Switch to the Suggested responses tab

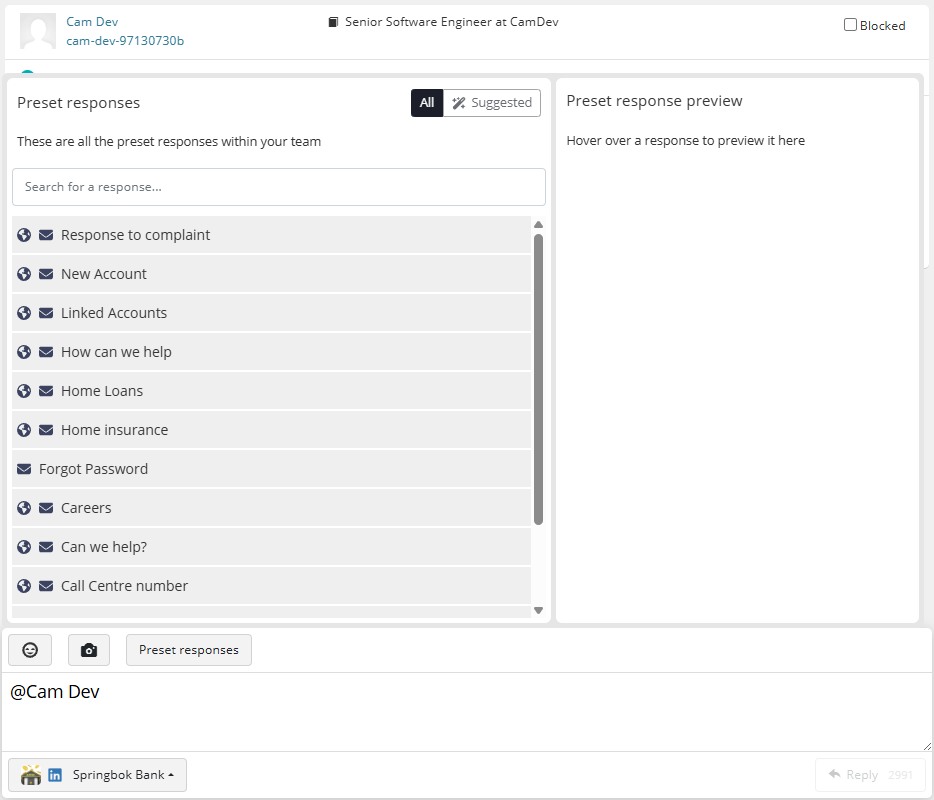[492, 103]
